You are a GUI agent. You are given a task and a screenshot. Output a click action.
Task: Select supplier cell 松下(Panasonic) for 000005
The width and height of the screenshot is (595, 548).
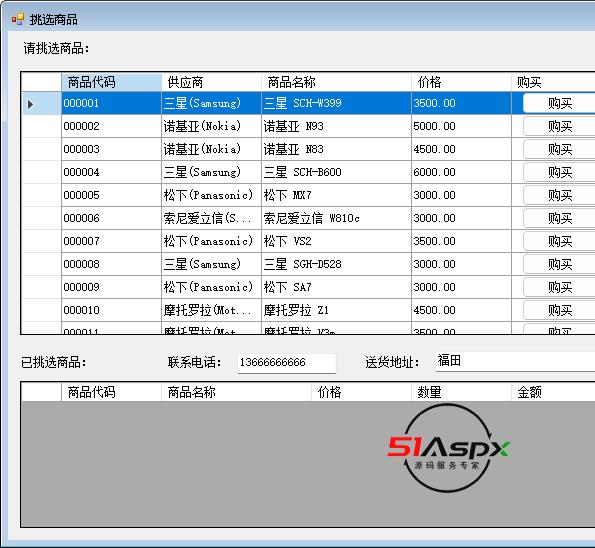[x=211, y=195]
